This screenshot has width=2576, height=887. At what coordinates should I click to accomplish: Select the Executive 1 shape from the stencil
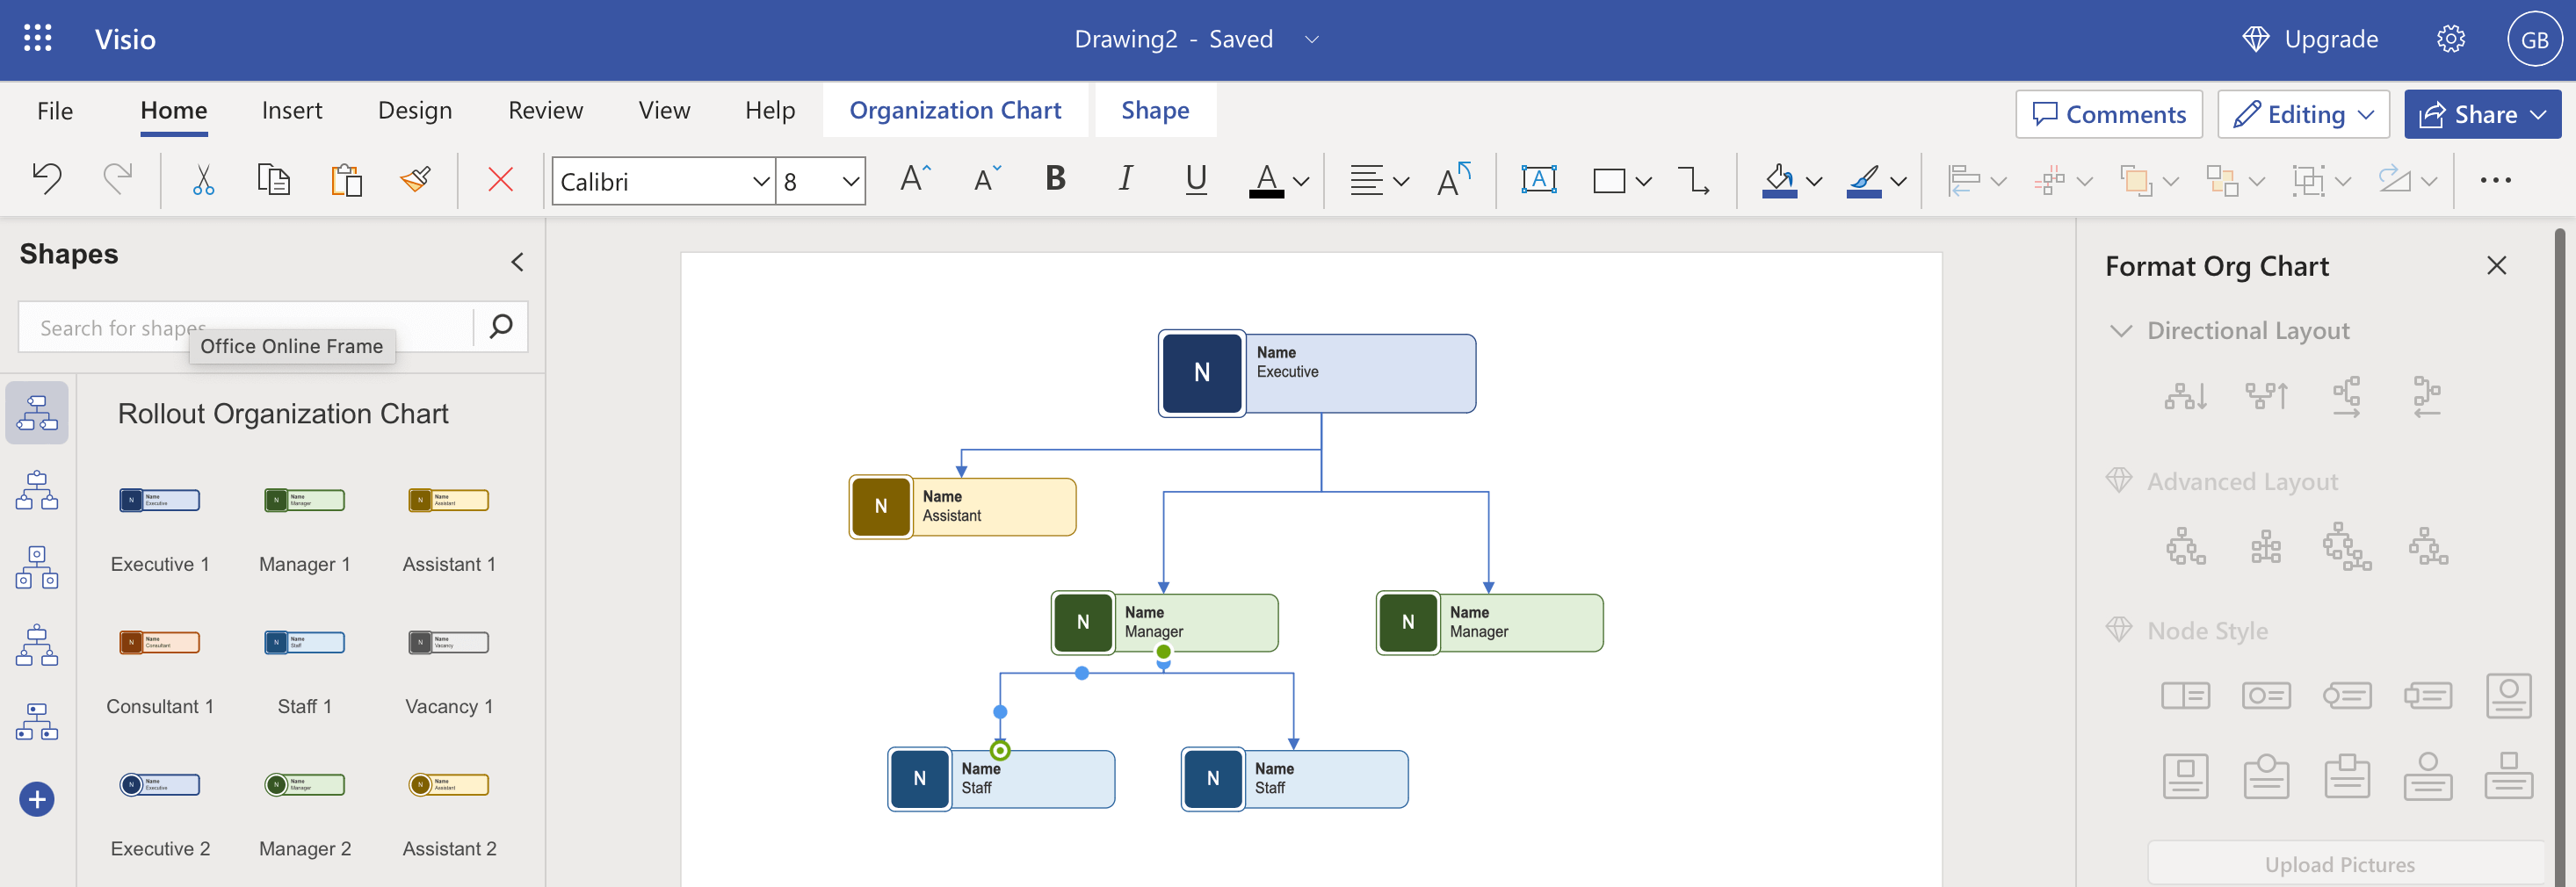pyautogui.click(x=160, y=500)
